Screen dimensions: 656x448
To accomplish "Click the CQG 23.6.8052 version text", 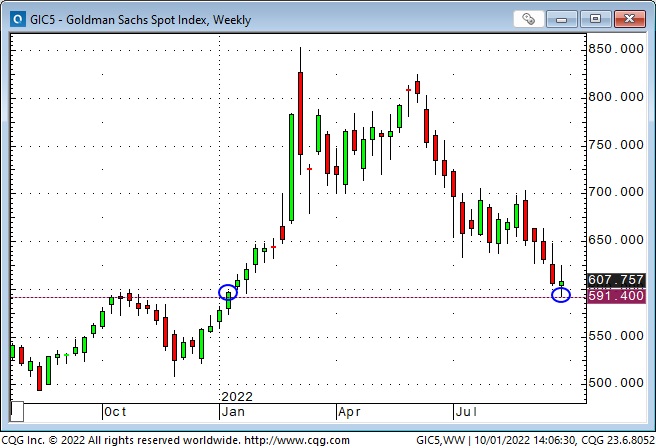I will click(617, 440).
